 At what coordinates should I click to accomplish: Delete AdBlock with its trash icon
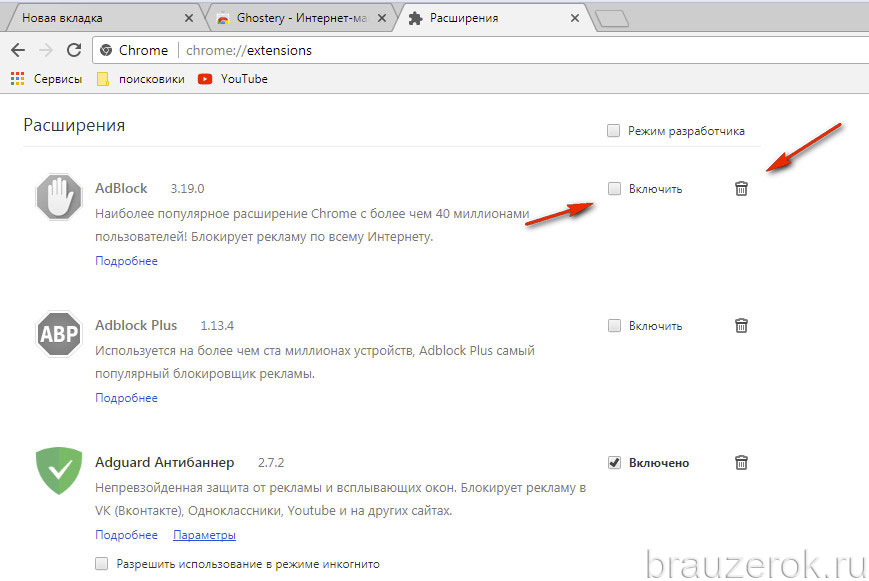(x=741, y=188)
